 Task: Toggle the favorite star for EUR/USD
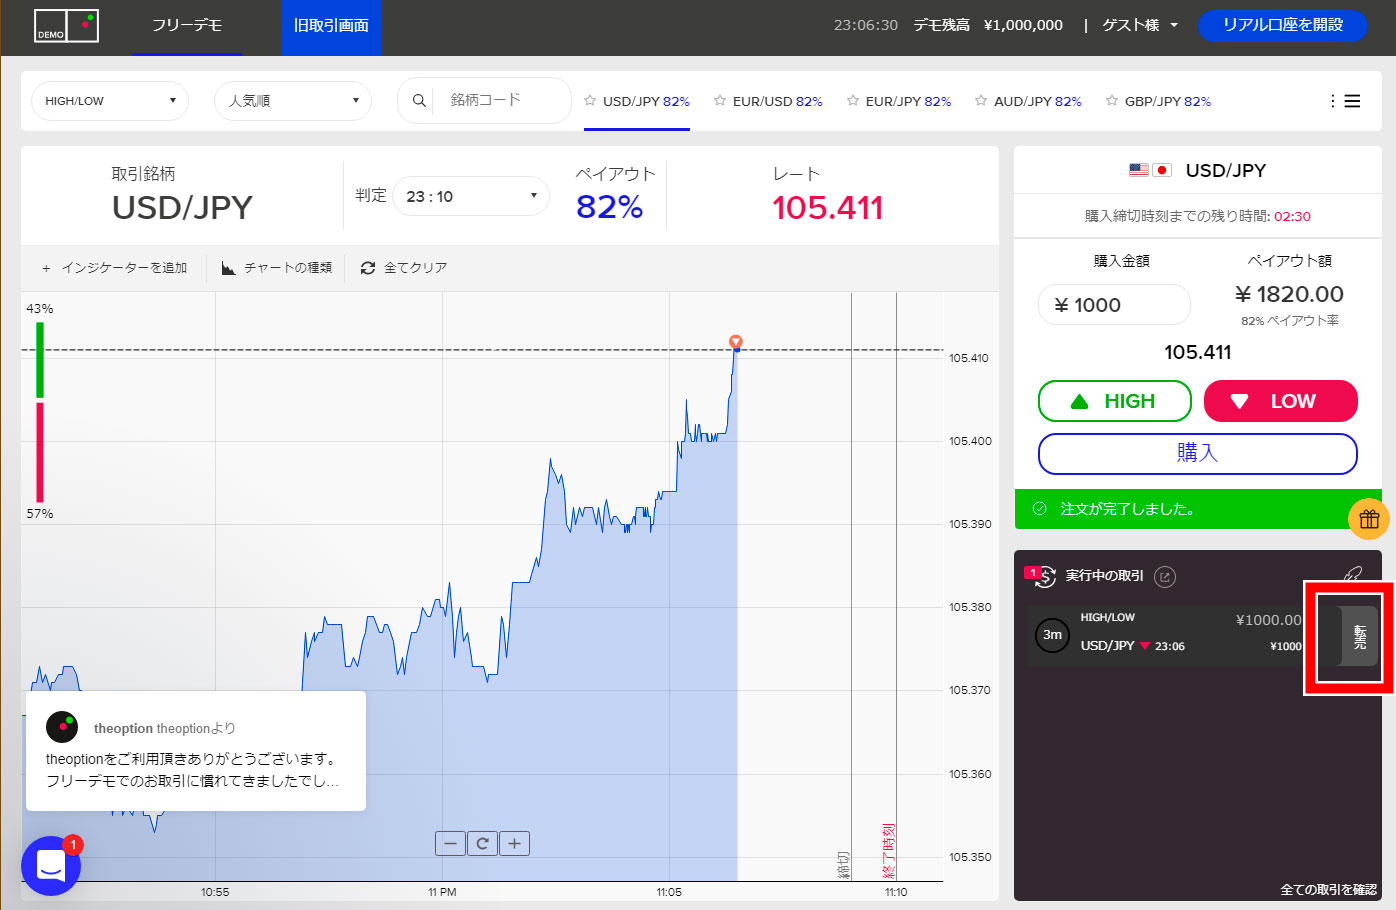coord(720,100)
